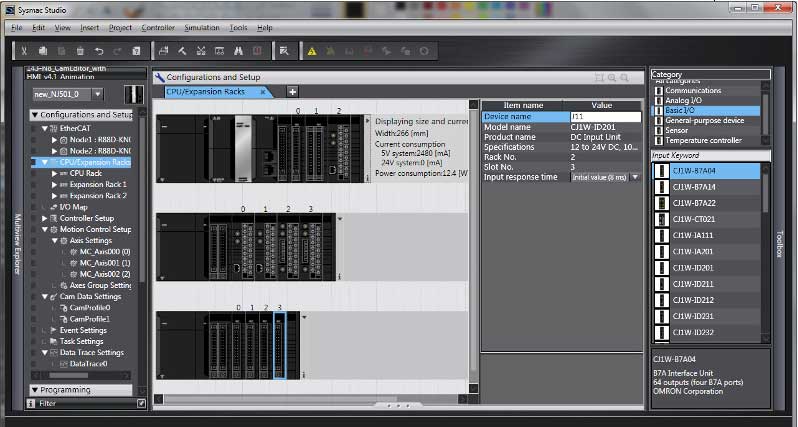The image size is (798, 427).
Task: Close the CPU/Expansion Racks tab
Action: click(263, 92)
